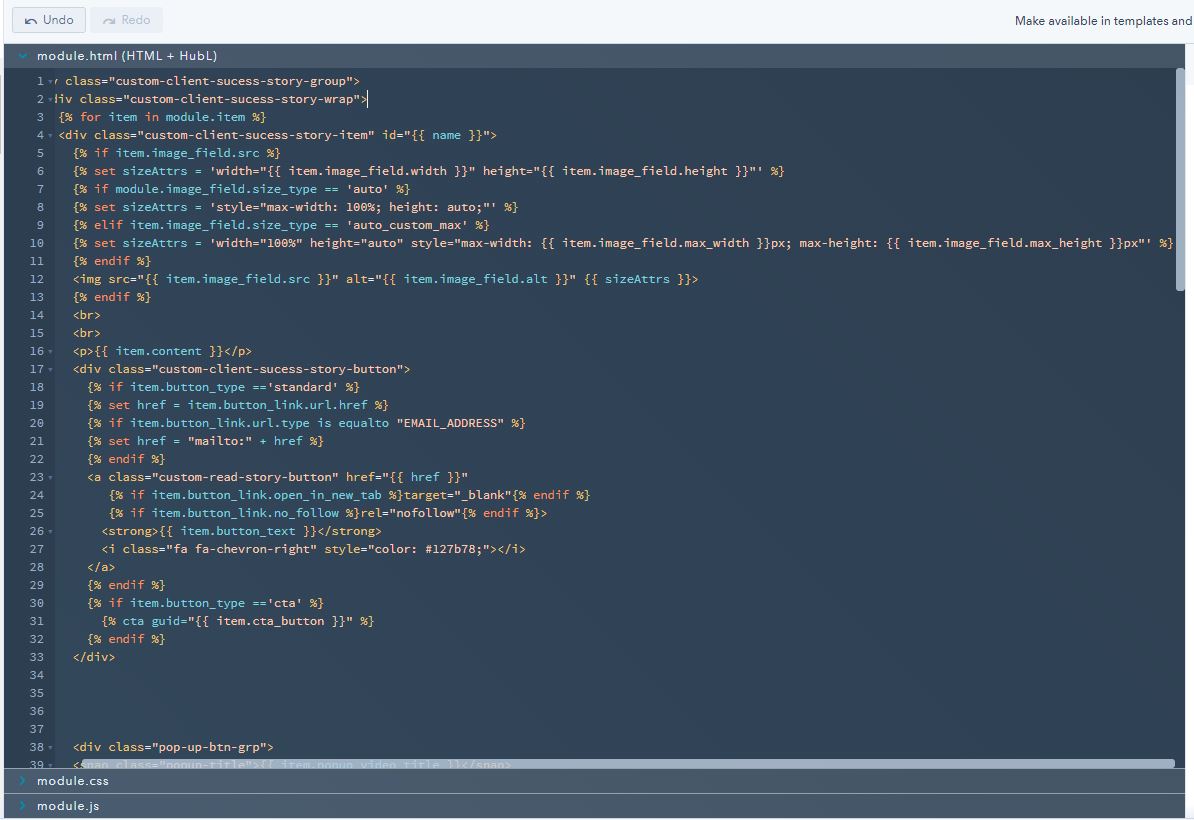Collapse the story-wrap div fold arrow on line 2
Viewport: 1194px width, 820px height.
point(49,98)
